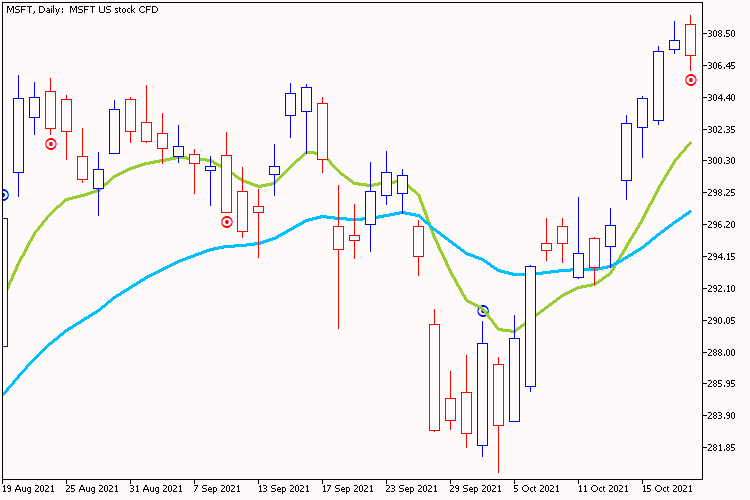Click the tall blue candle after 5 Oct 2021
Viewport: 750px width, 500px height.
pos(530,326)
